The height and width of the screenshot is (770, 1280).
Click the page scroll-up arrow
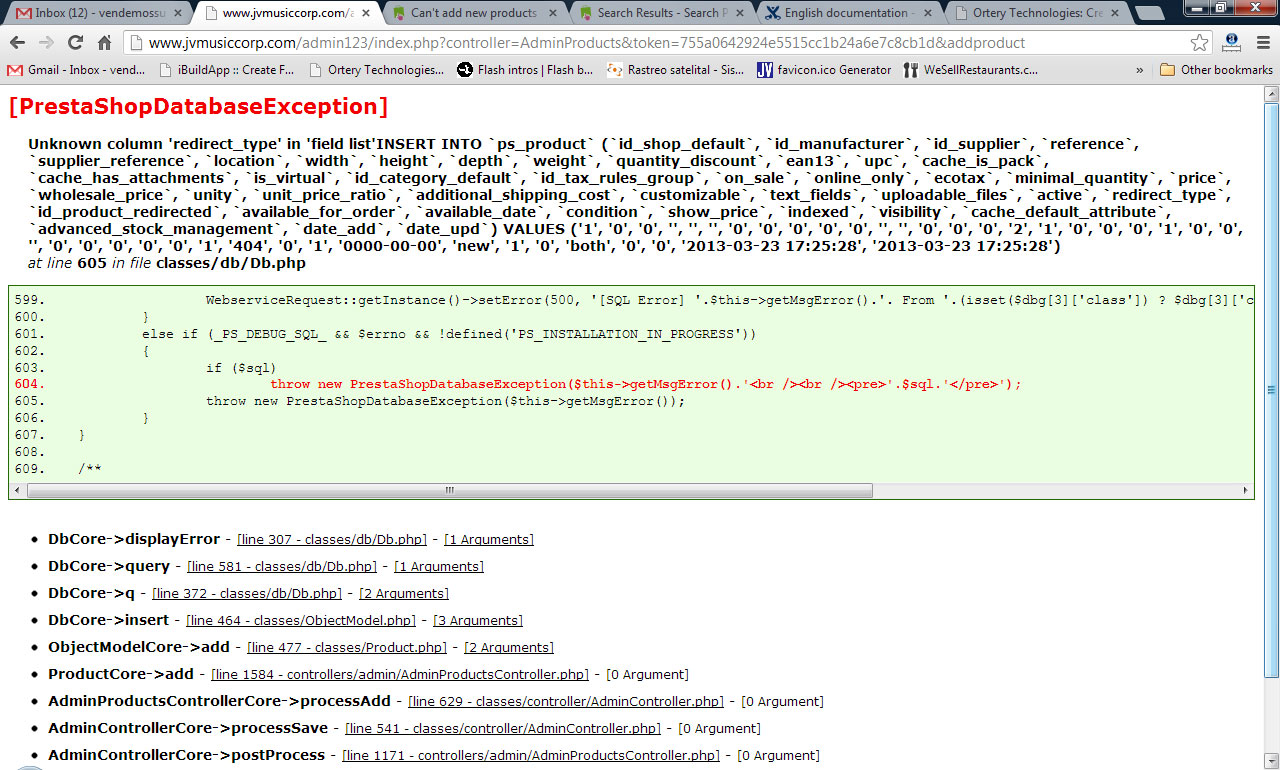(1271, 92)
